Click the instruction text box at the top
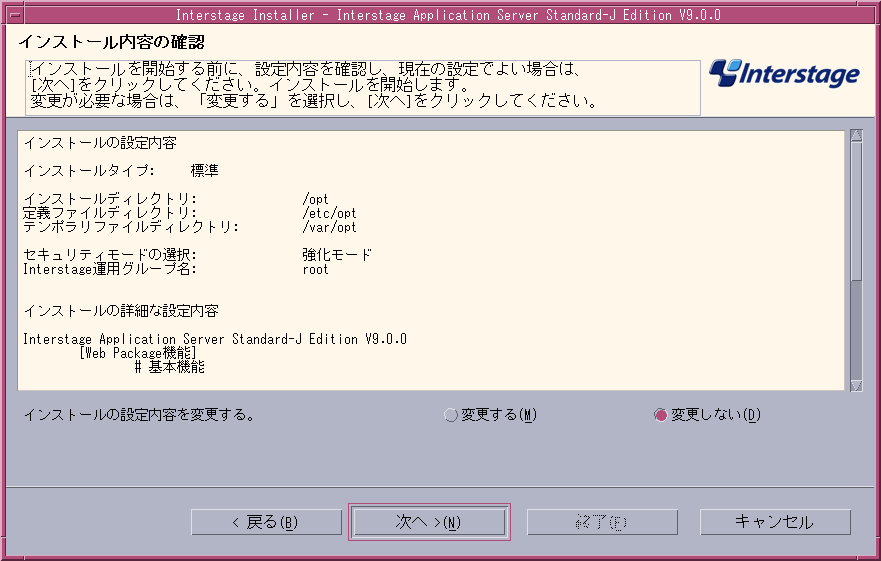The width and height of the screenshot is (881, 561). 363,87
